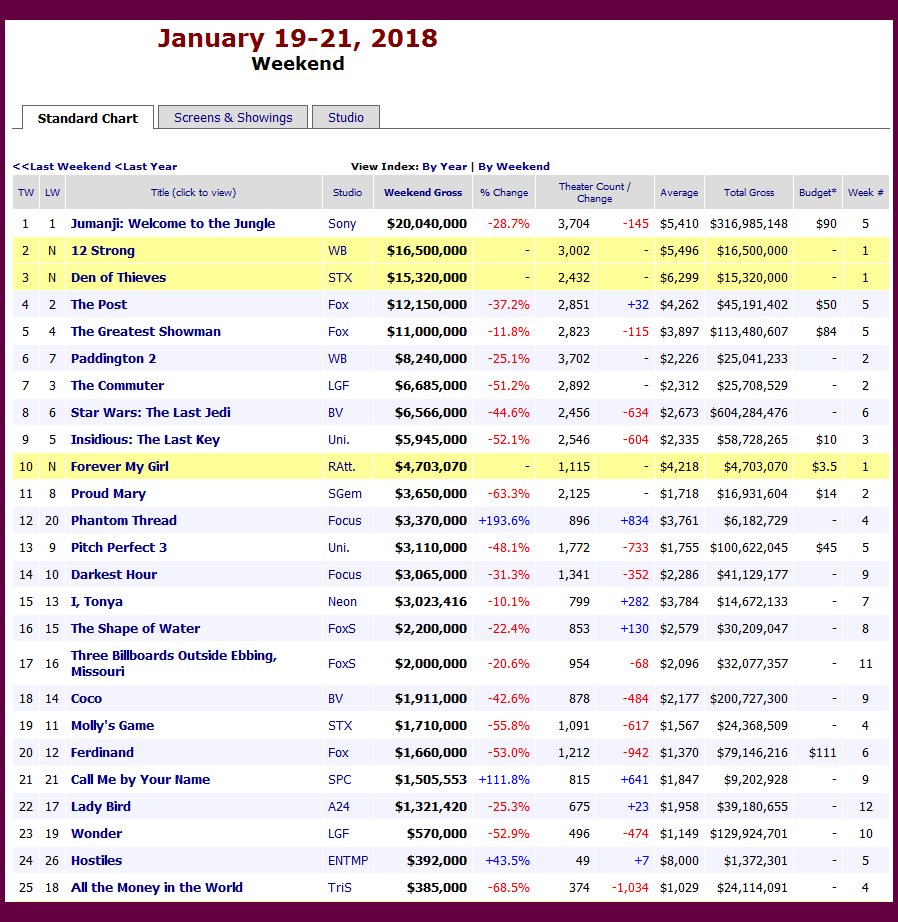Open Three Billboards Outside Ebbing, Missouri link
Image resolution: width=898 pixels, height=922 pixels.
click(x=173, y=663)
